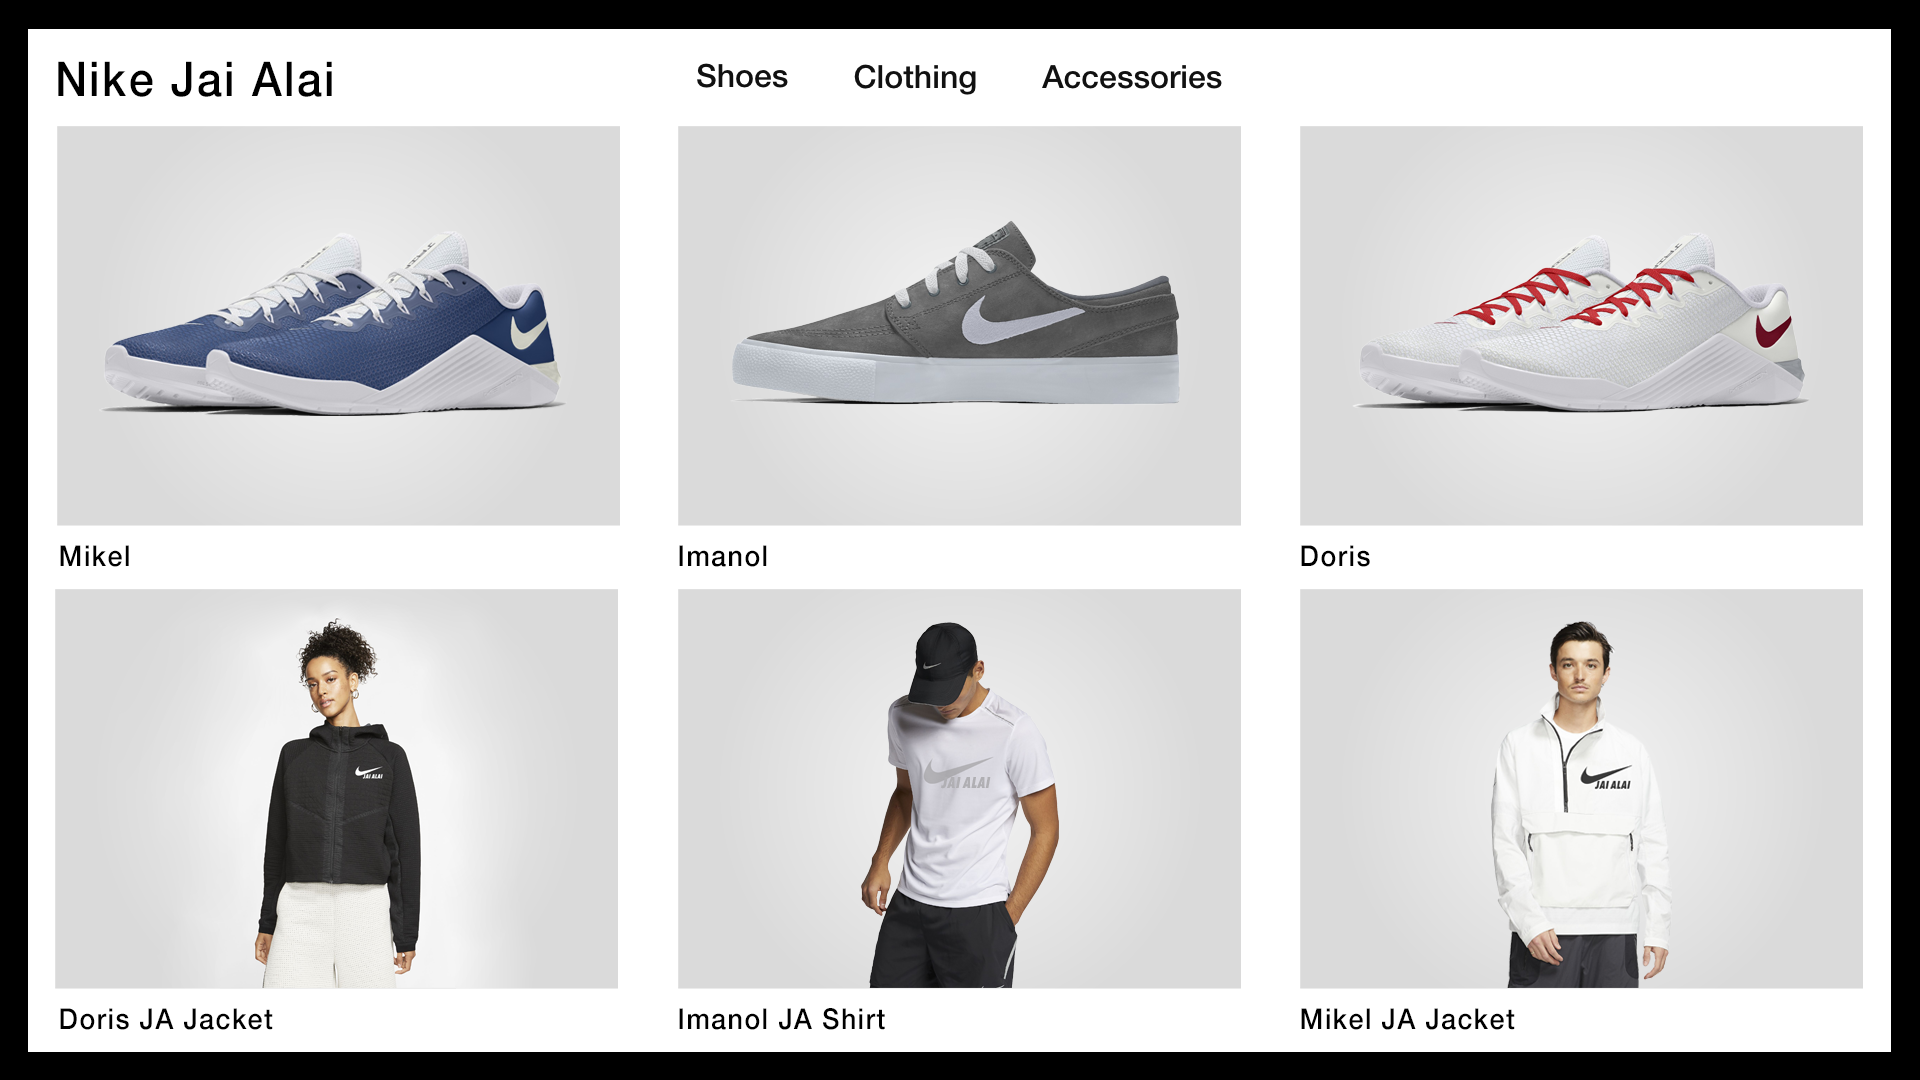The height and width of the screenshot is (1080, 1920).
Task: Click the red swoosh on Doris shoe
Action: click(x=1772, y=330)
